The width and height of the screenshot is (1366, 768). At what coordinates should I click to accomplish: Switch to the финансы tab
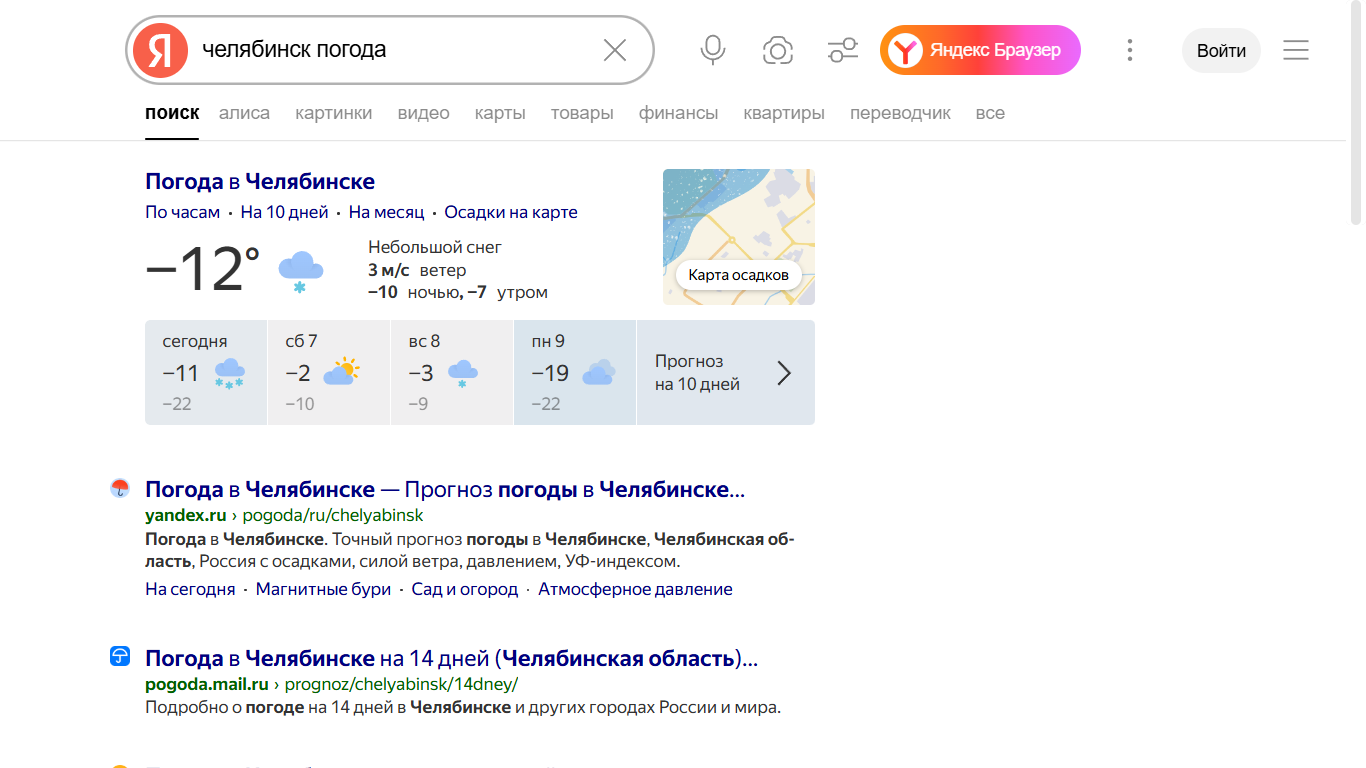(x=678, y=113)
